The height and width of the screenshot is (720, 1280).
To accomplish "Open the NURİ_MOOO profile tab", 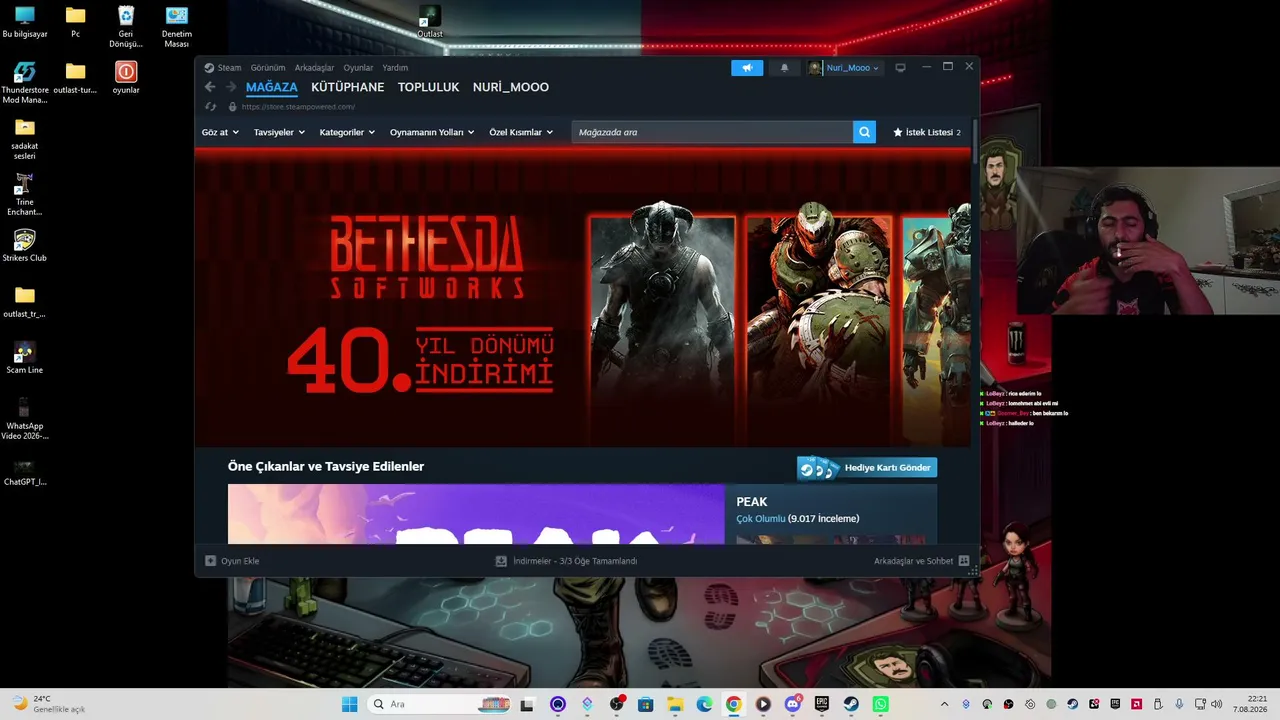I will point(511,87).
